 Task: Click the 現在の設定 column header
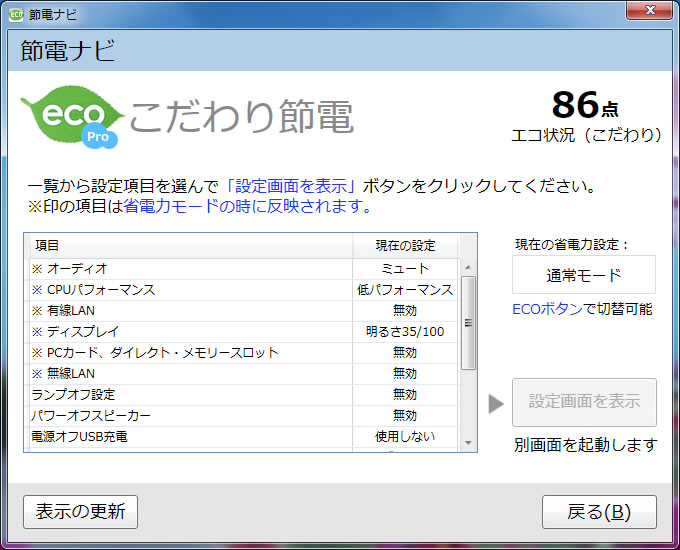[405, 246]
